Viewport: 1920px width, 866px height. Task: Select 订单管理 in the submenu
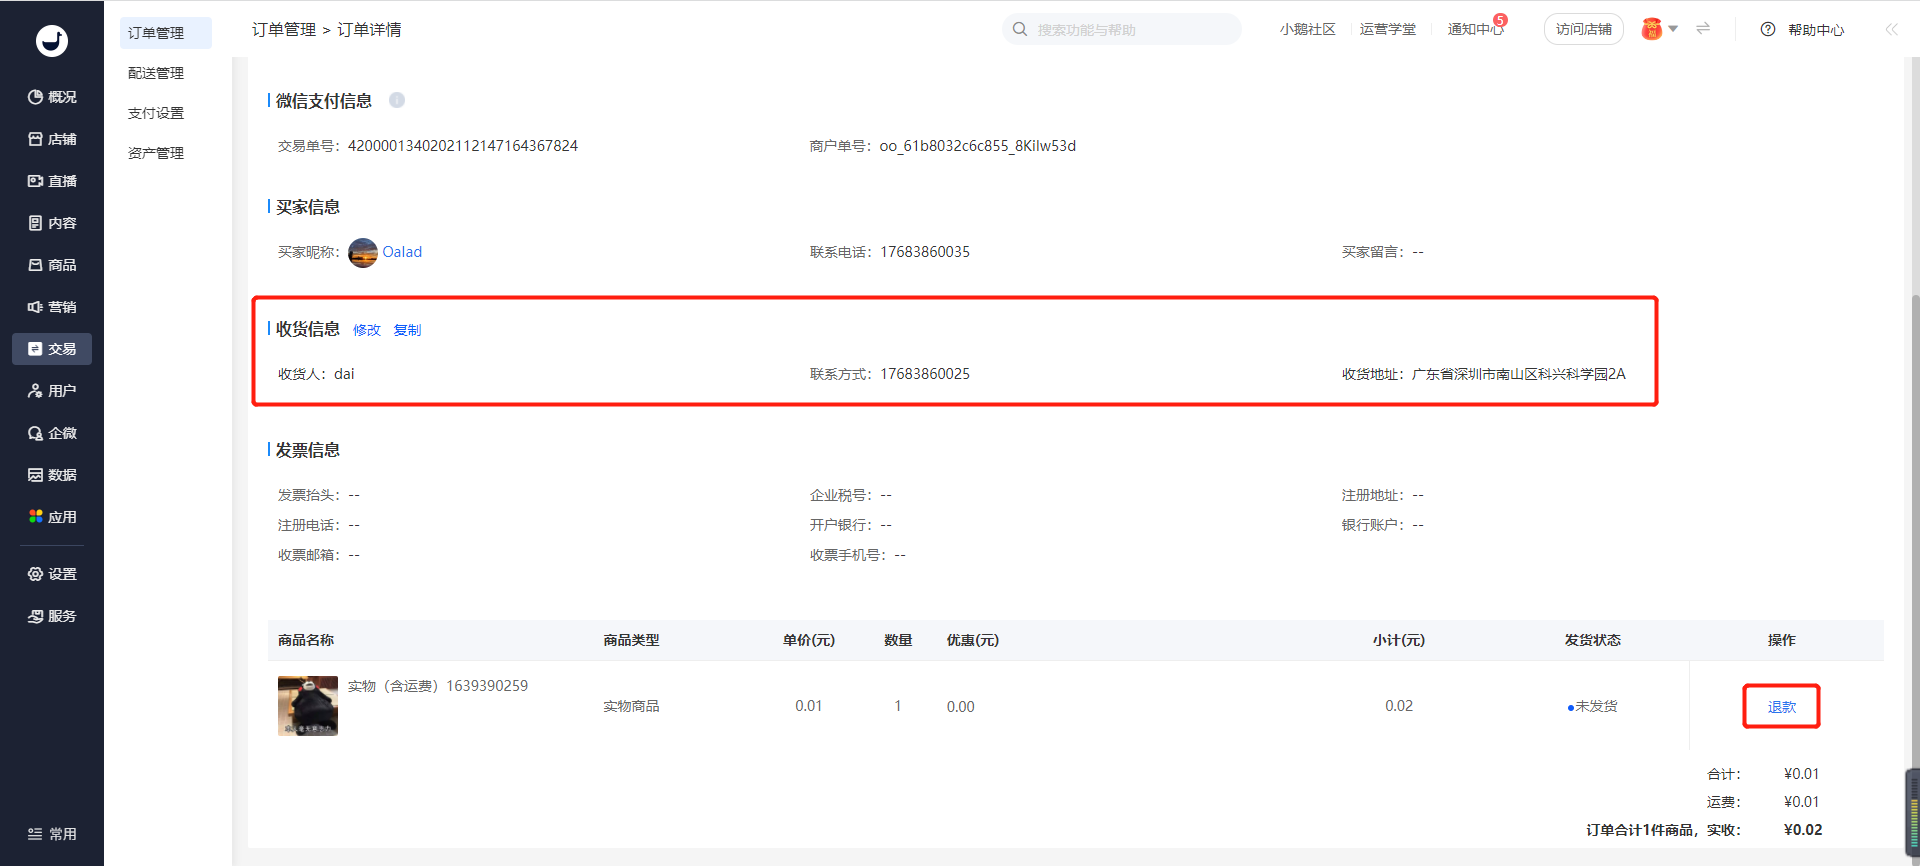tap(166, 33)
